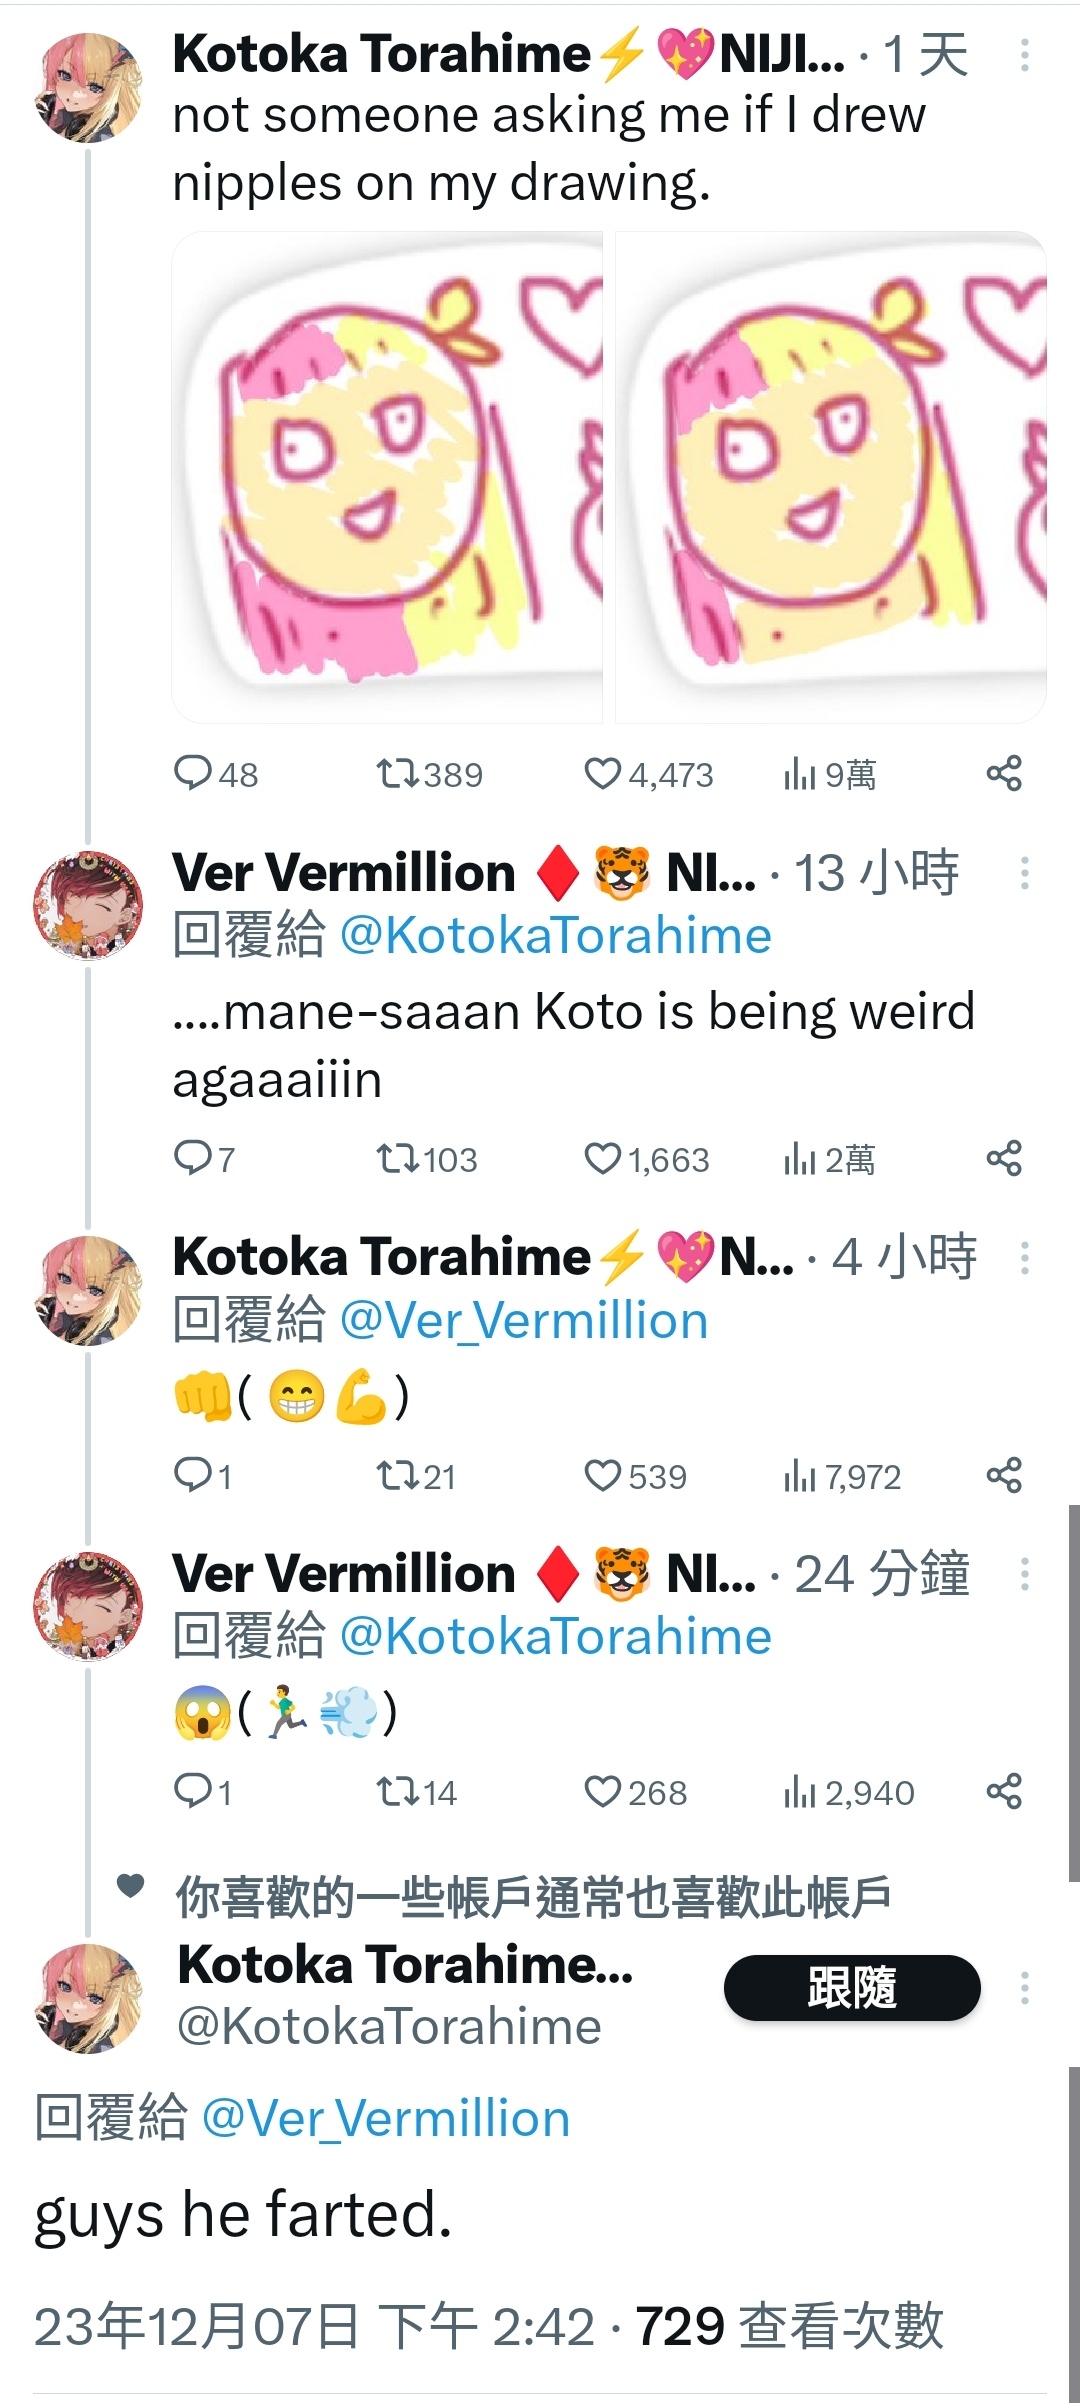Screen dimensions: 1080x2403
Task: Like the fist-emoji reply with 539 likes
Action: point(635,1476)
